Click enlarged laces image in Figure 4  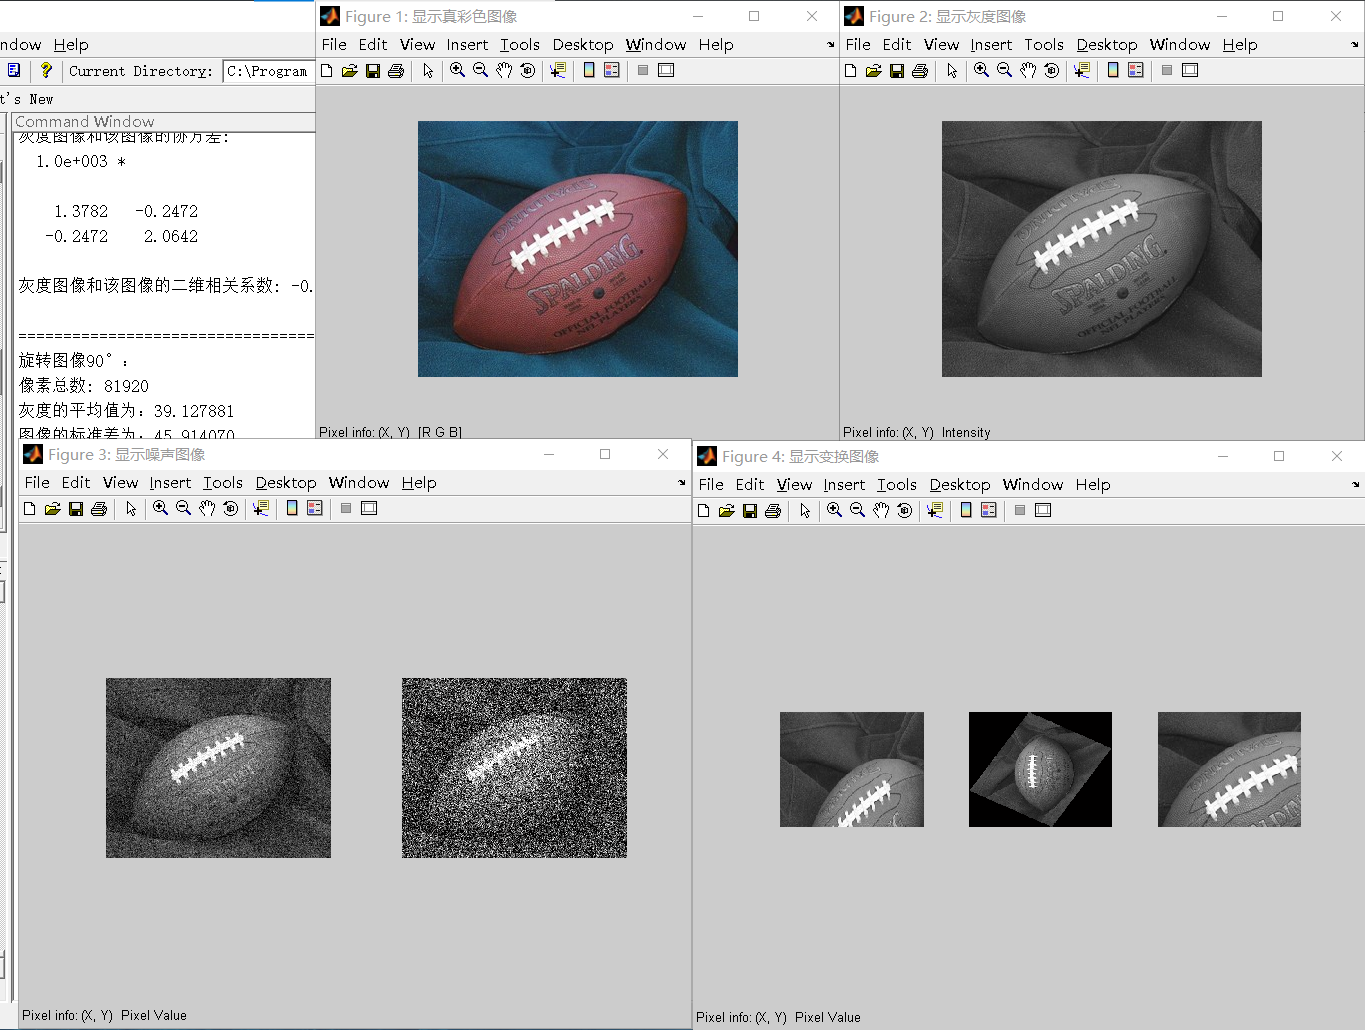(x=1229, y=769)
